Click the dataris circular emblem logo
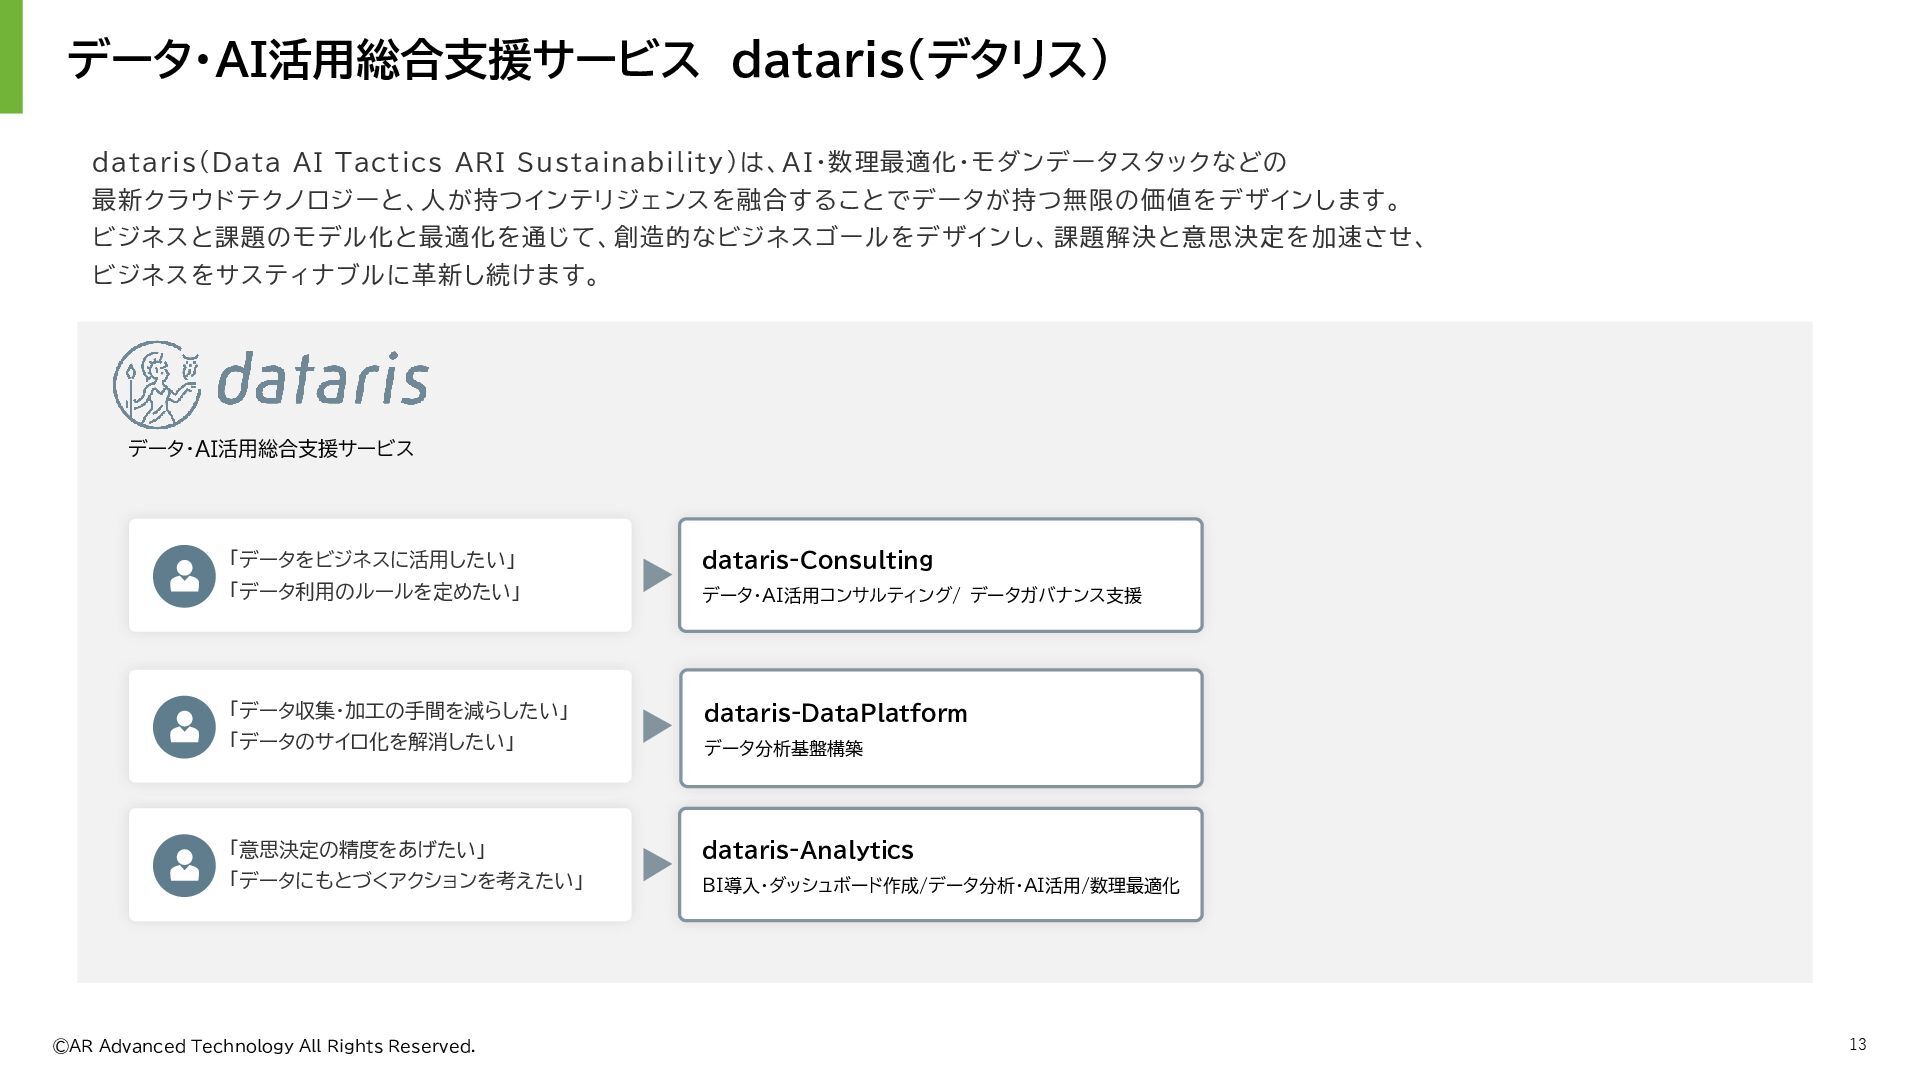 tap(156, 384)
